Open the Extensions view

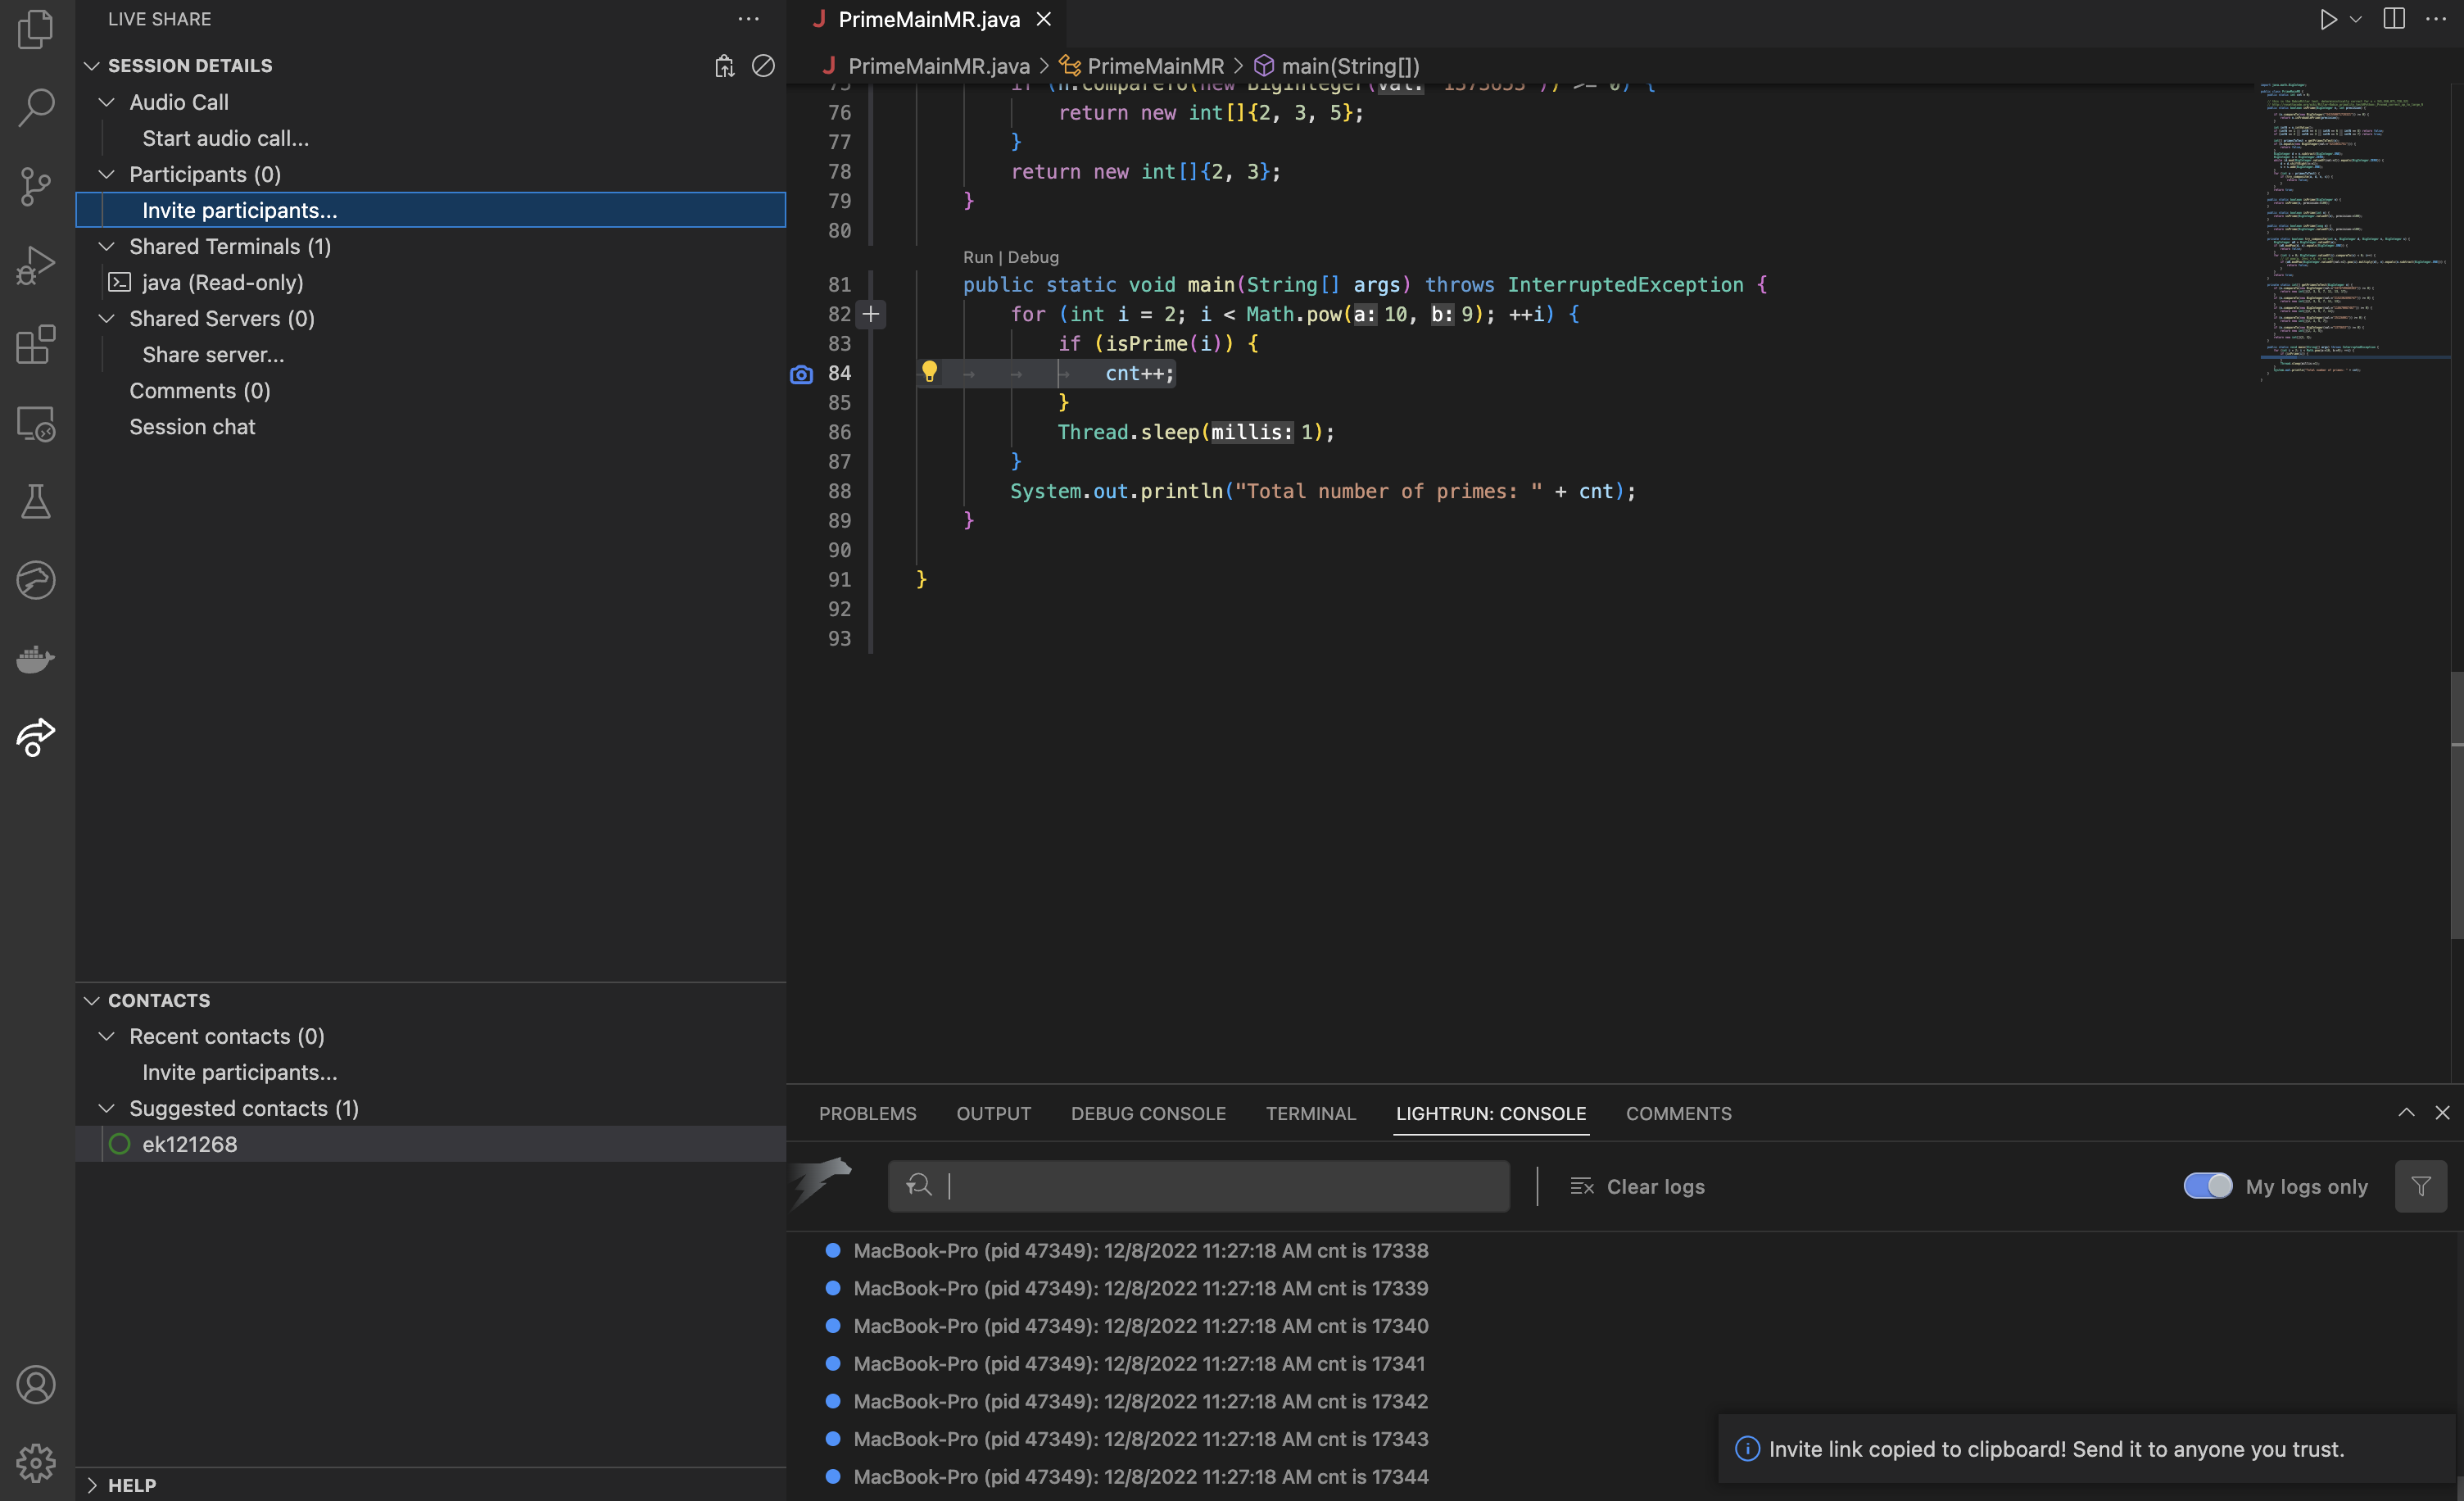click(x=36, y=344)
